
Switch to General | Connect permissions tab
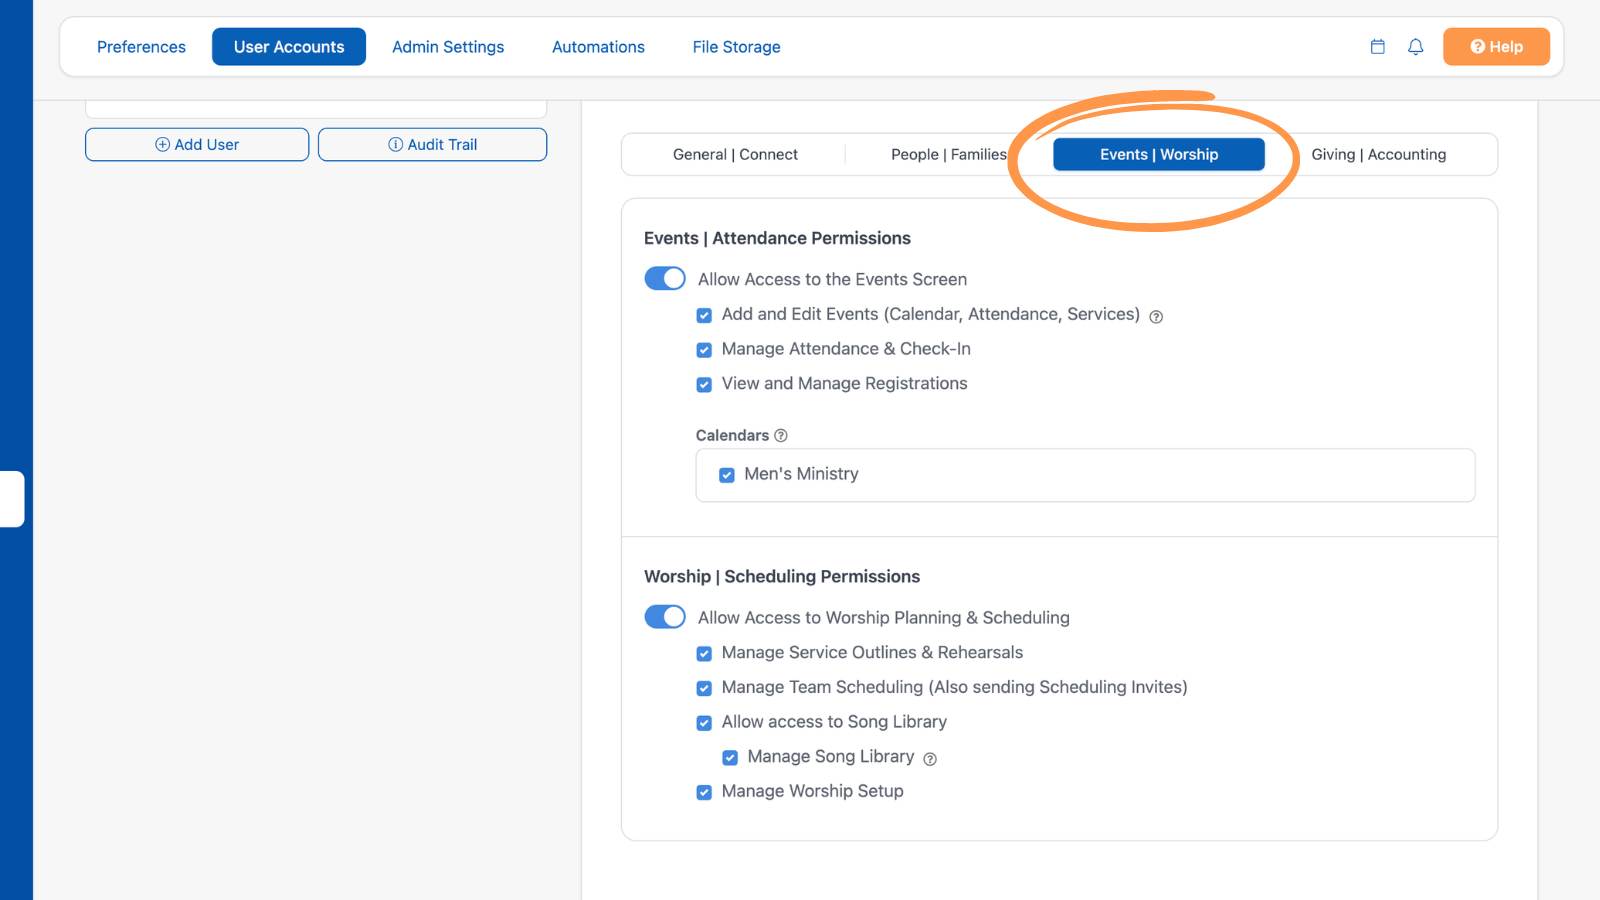pyautogui.click(x=735, y=154)
